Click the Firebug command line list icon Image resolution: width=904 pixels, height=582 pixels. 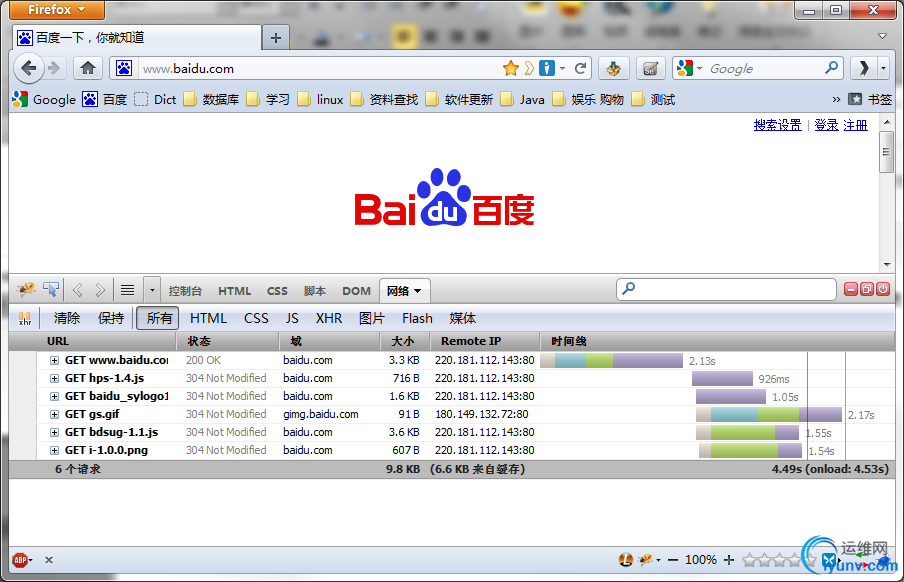click(x=127, y=290)
